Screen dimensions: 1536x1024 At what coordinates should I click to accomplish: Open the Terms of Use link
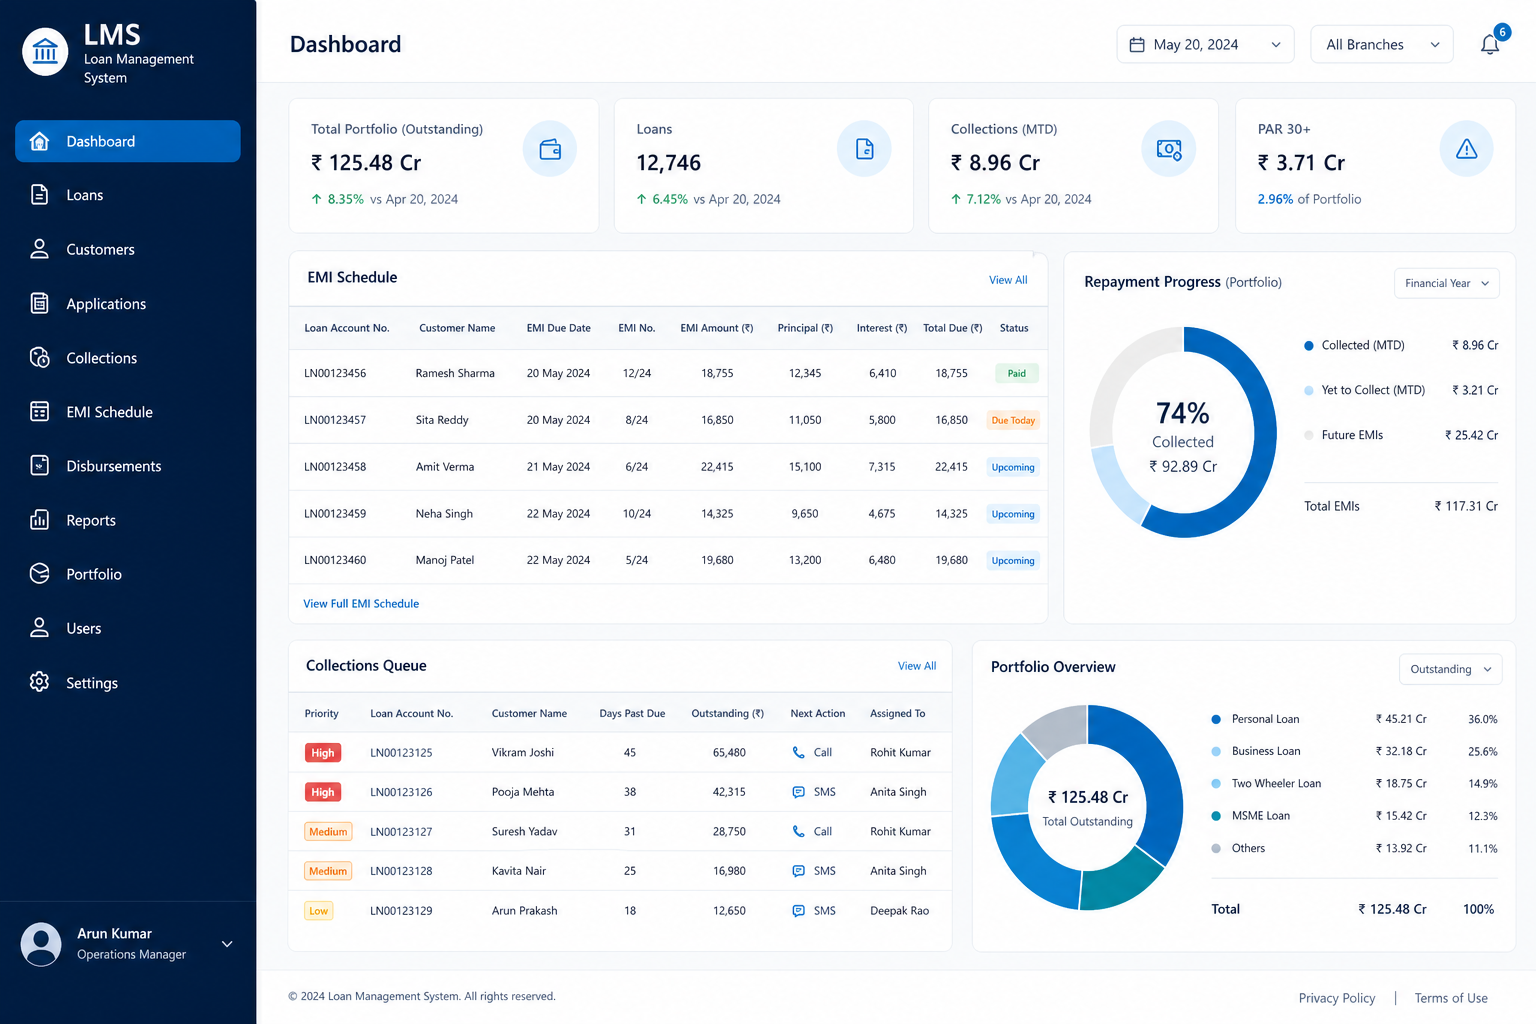coord(1451,998)
